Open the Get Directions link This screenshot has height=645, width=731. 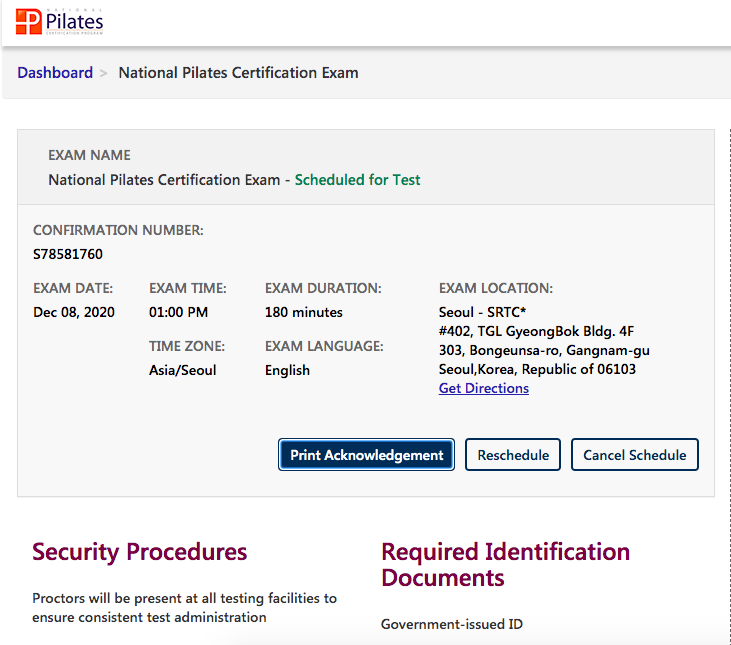483,388
